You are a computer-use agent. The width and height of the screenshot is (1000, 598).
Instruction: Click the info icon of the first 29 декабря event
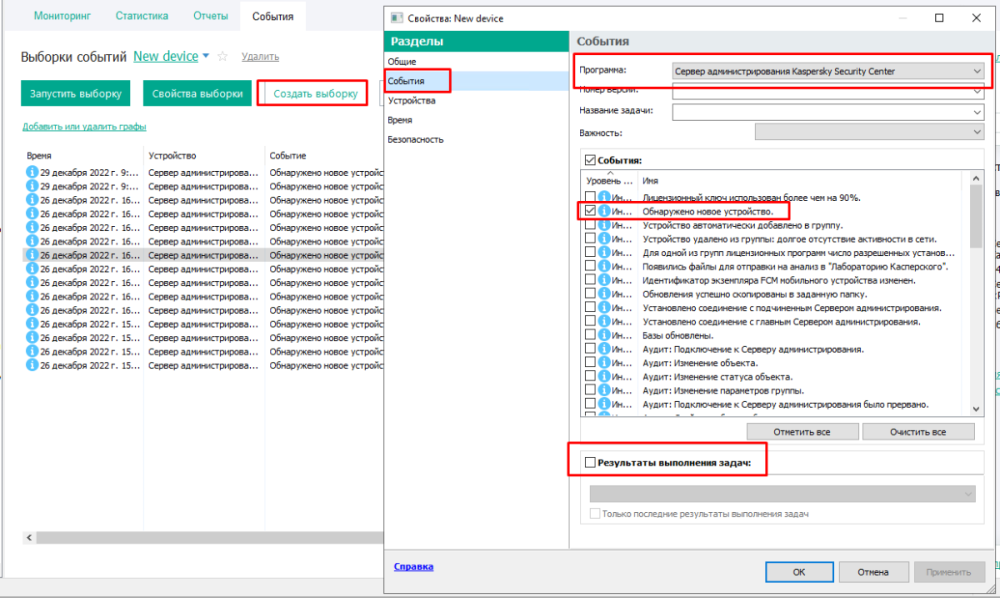pos(31,172)
